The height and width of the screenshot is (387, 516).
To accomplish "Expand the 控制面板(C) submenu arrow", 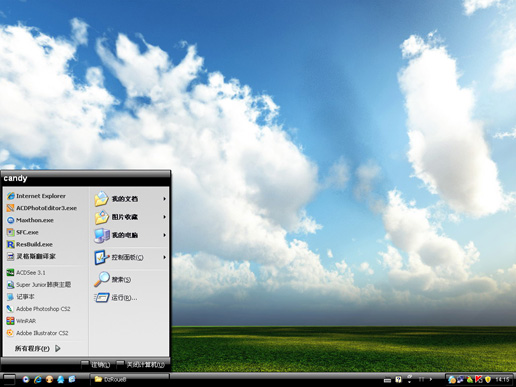I will [164, 257].
